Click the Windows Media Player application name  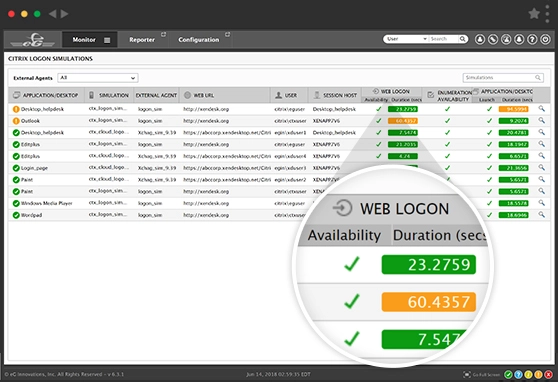(x=47, y=203)
